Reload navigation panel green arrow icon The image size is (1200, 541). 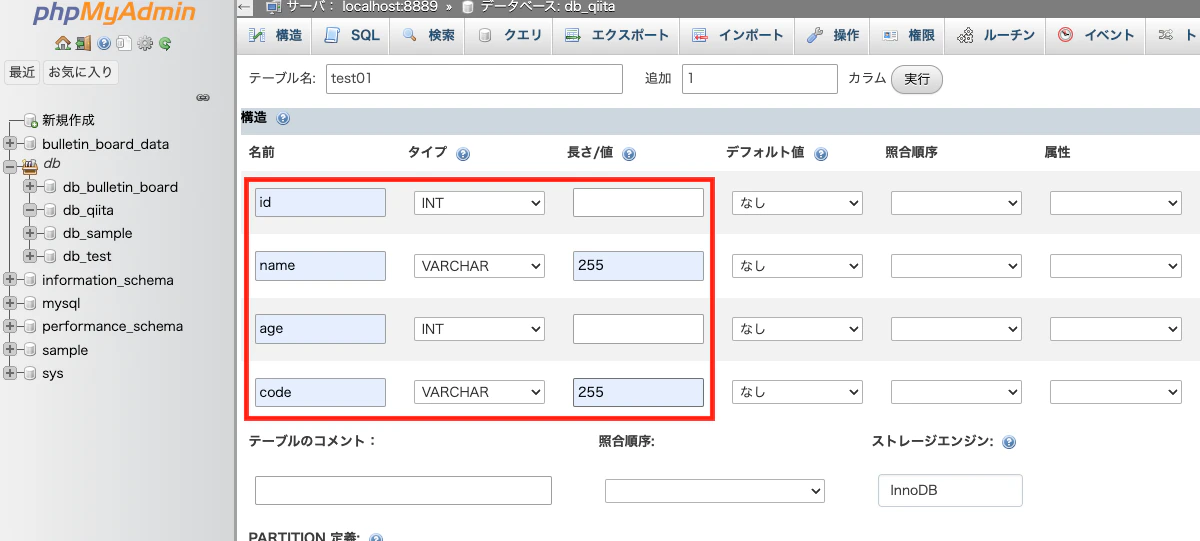point(165,44)
